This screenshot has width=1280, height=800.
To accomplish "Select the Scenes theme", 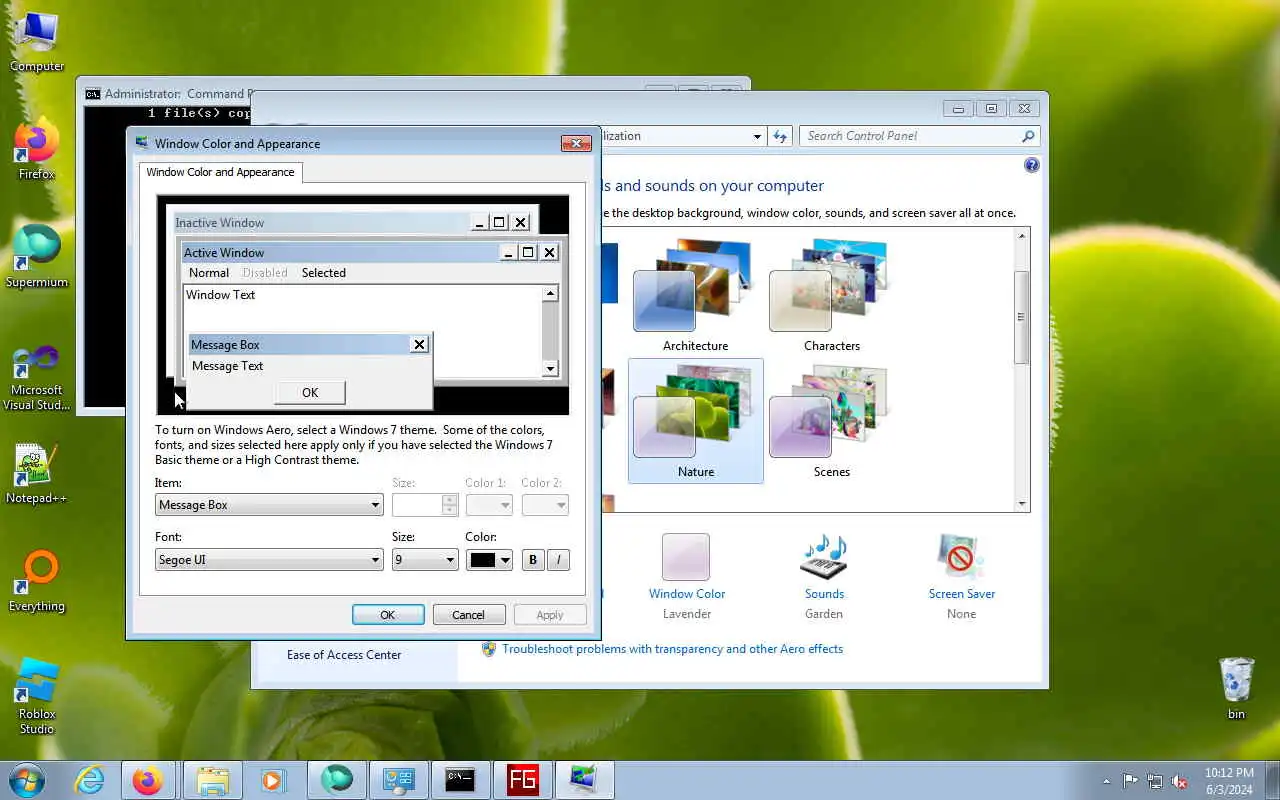I will point(832,421).
